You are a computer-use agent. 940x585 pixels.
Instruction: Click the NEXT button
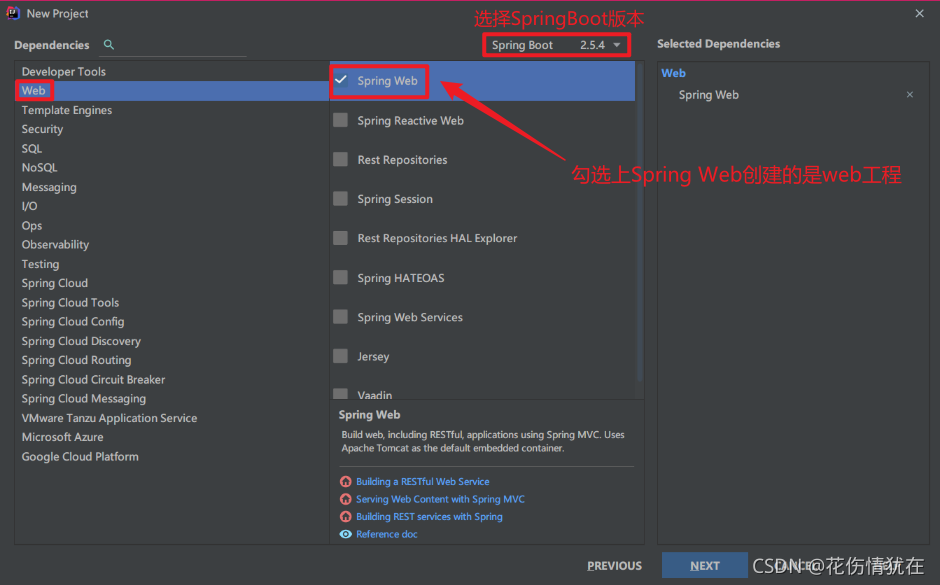(x=704, y=565)
